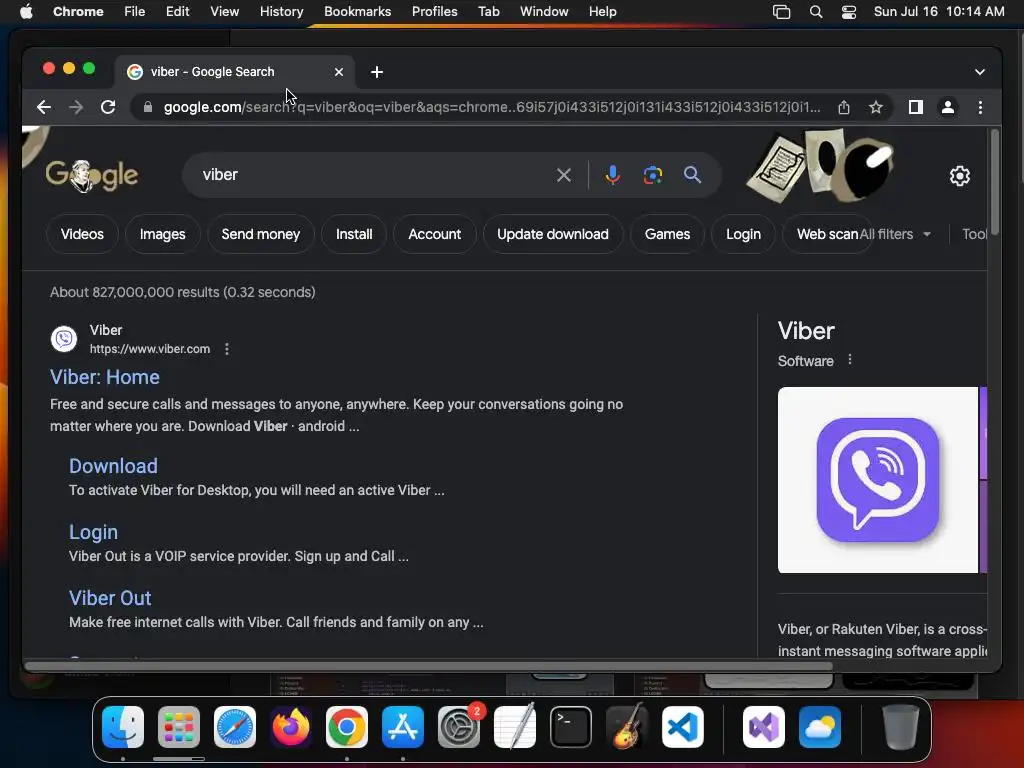Open more options next to viber.com result

[227, 349]
